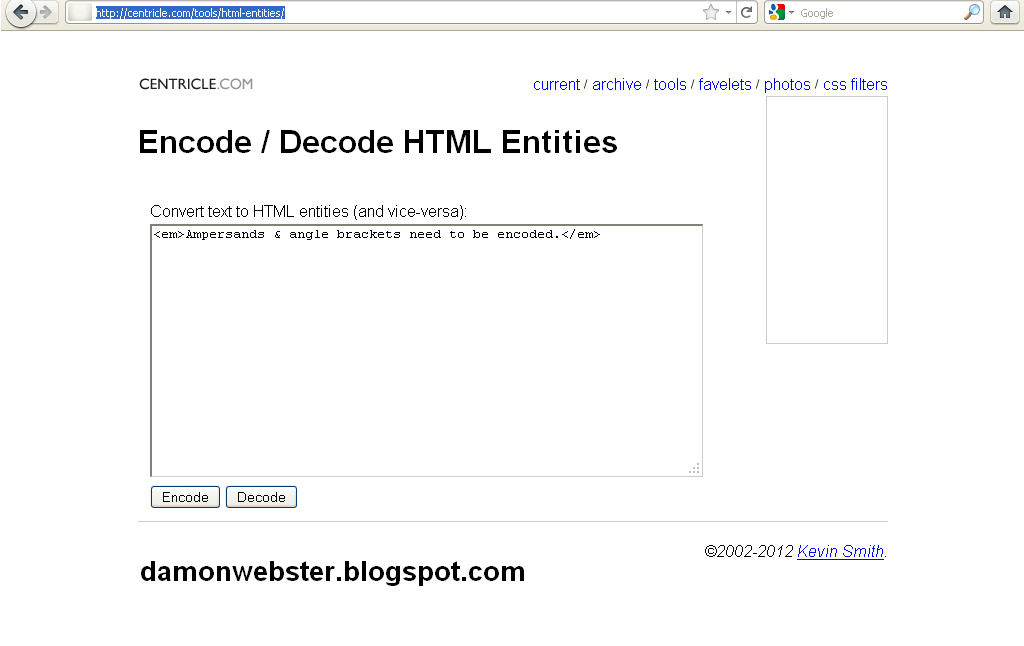
Task: Click the favicon in the address bar
Action: click(x=77, y=13)
